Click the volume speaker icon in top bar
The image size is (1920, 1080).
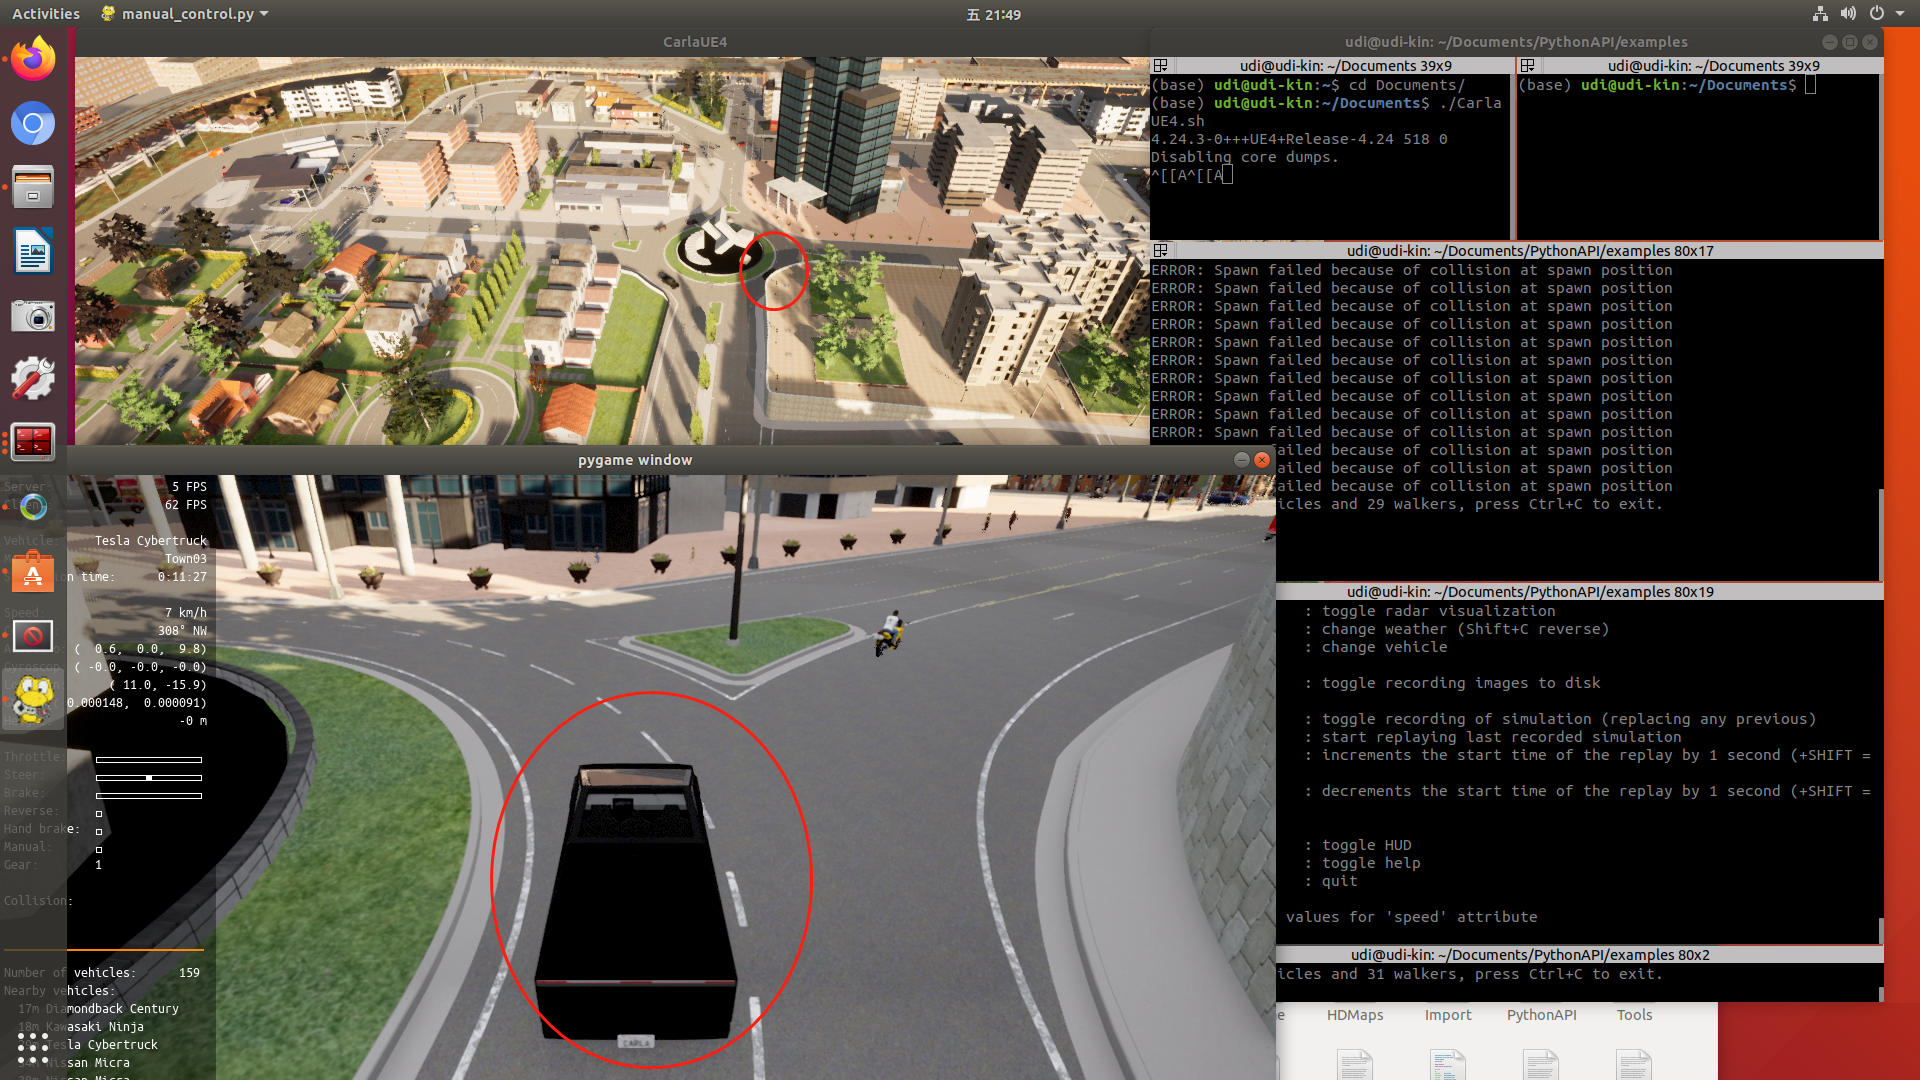point(1848,14)
